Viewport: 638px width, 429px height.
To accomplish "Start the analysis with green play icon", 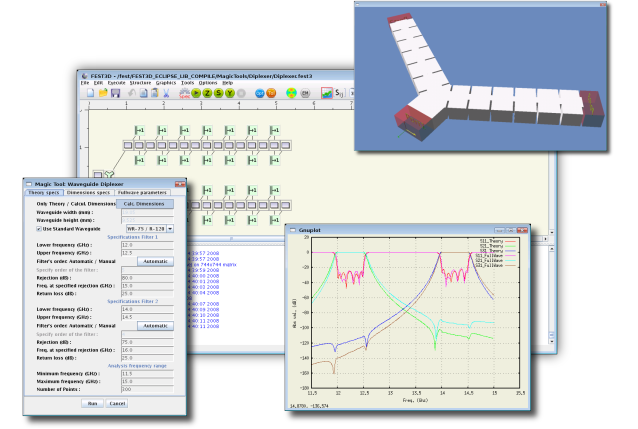I will (x=196, y=93).
